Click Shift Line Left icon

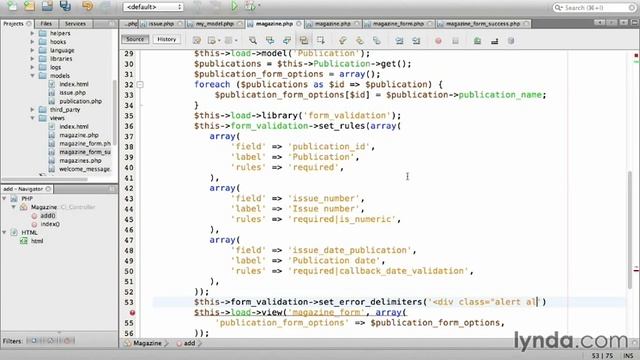399,40
